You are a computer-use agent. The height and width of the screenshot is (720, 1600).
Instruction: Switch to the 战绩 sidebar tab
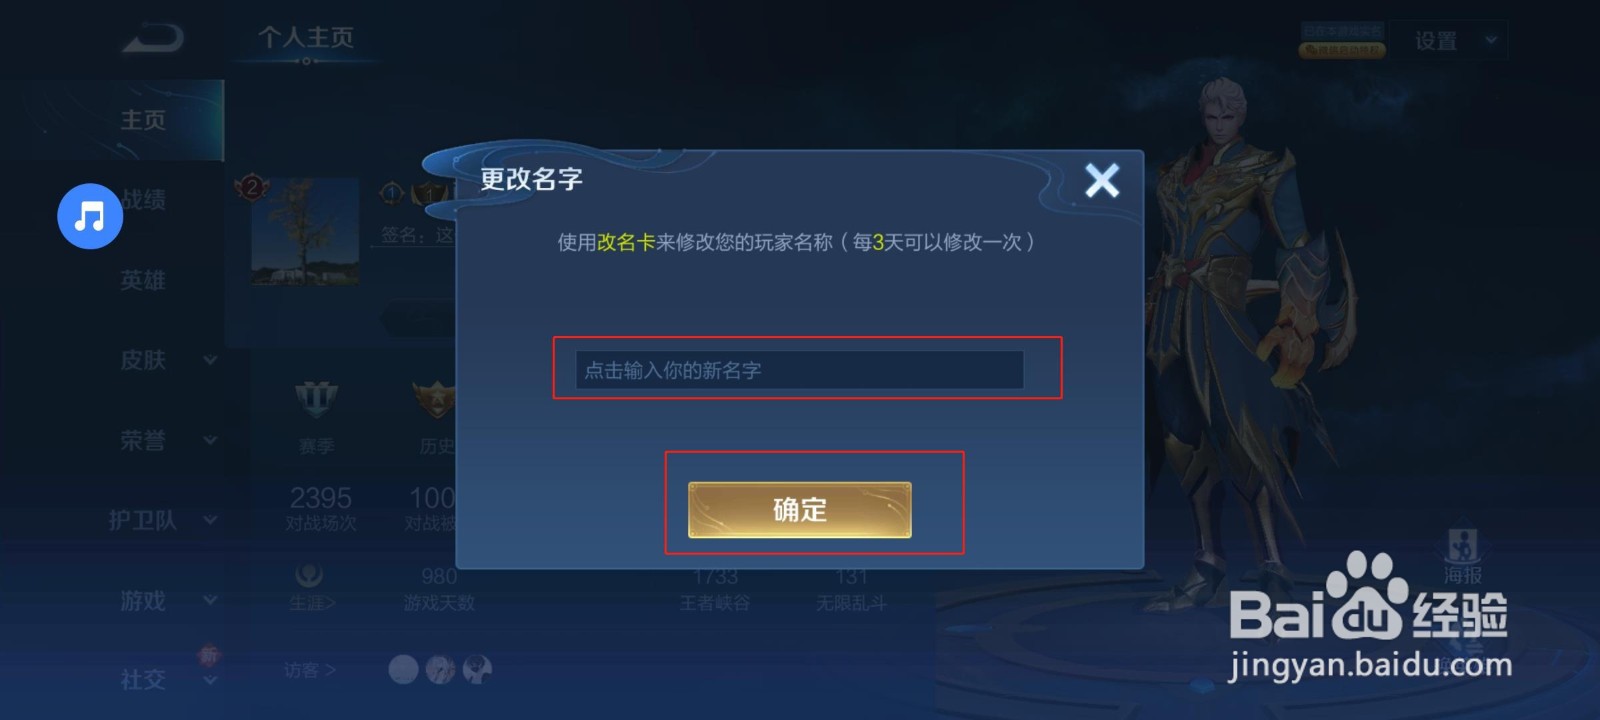(x=143, y=200)
